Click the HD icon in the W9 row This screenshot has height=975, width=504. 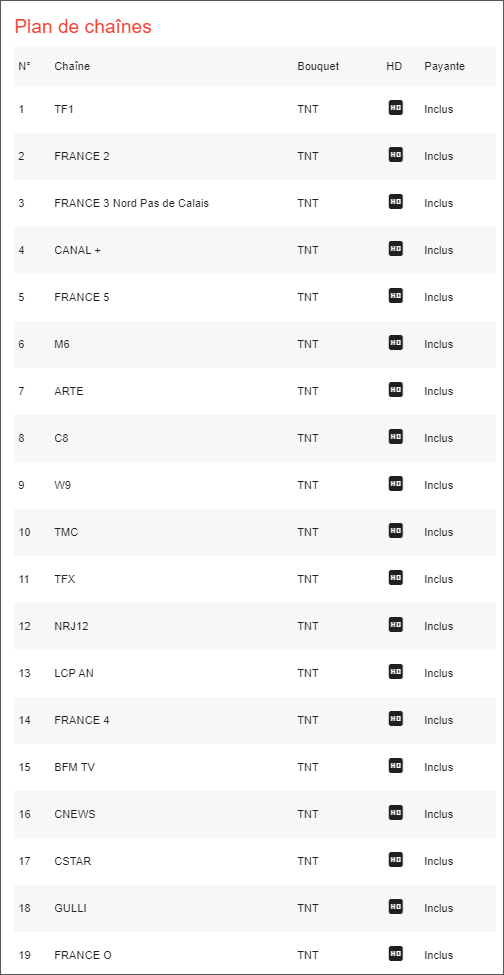click(395, 484)
